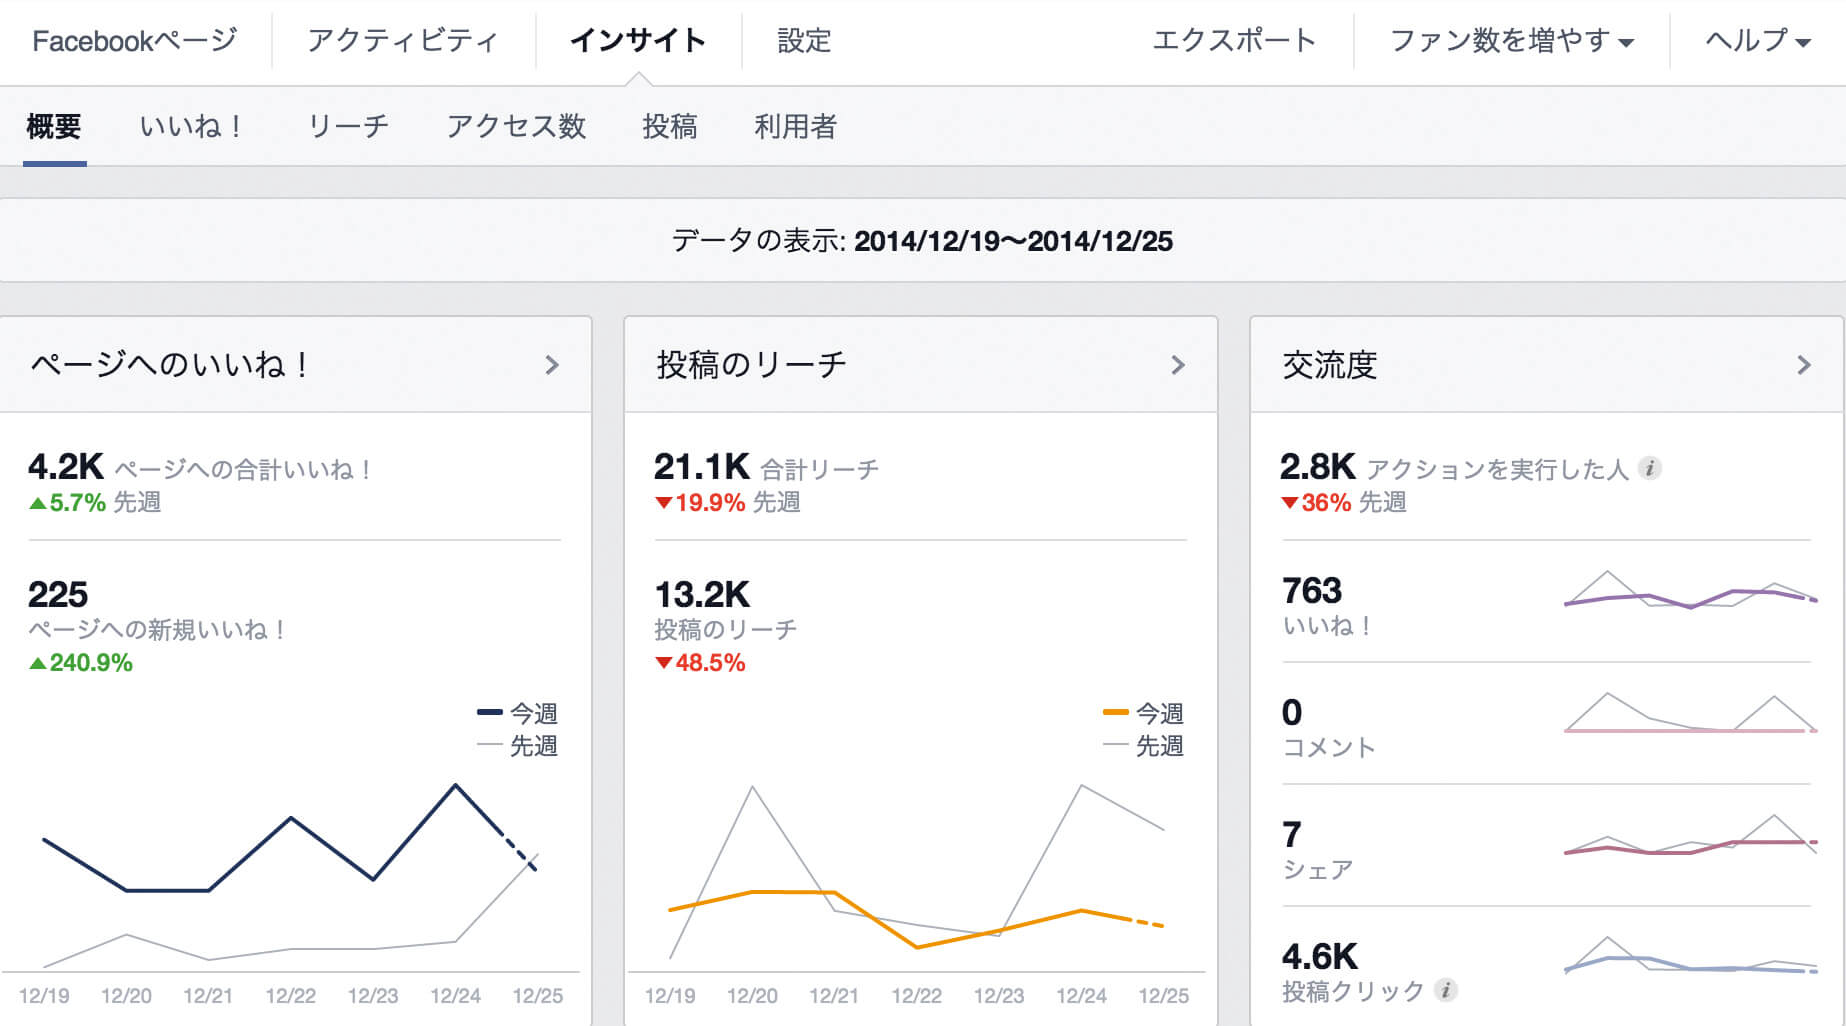Click the エクスポート button

(1233, 41)
